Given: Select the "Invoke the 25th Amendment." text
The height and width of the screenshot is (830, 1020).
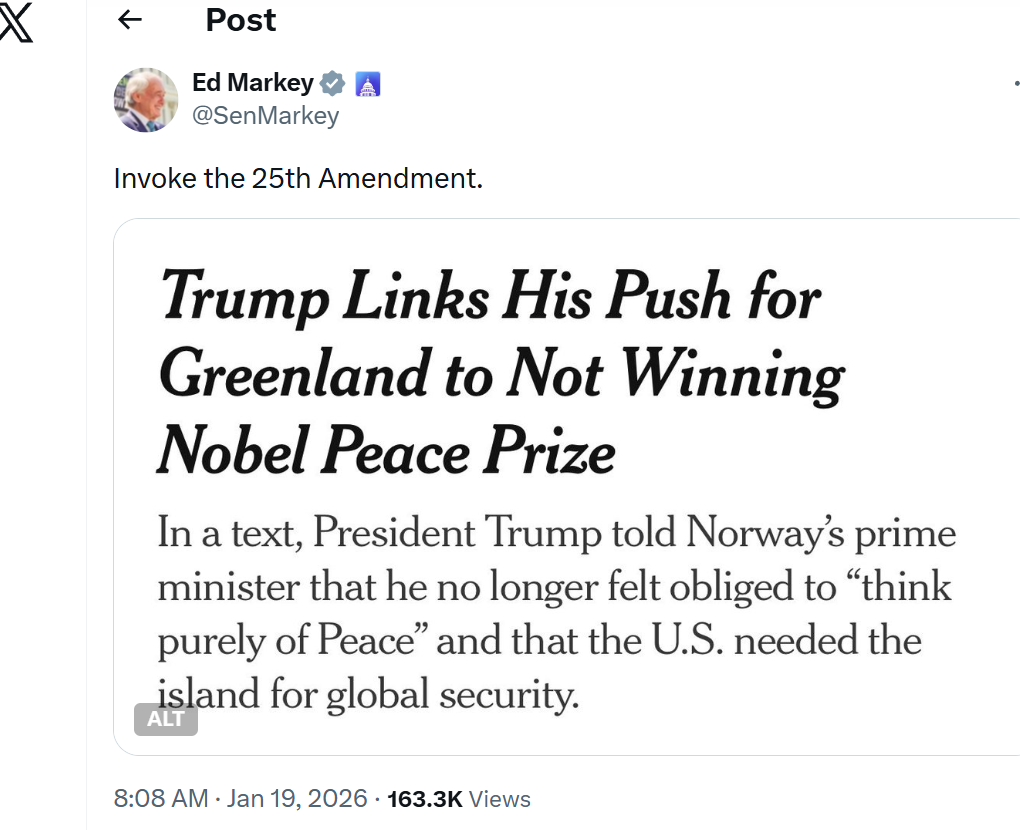Looking at the screenshot, I should [x=298, y=179].
